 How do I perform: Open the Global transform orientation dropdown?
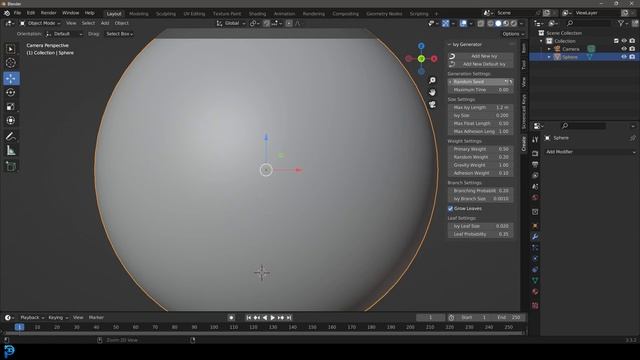[231, 24]
